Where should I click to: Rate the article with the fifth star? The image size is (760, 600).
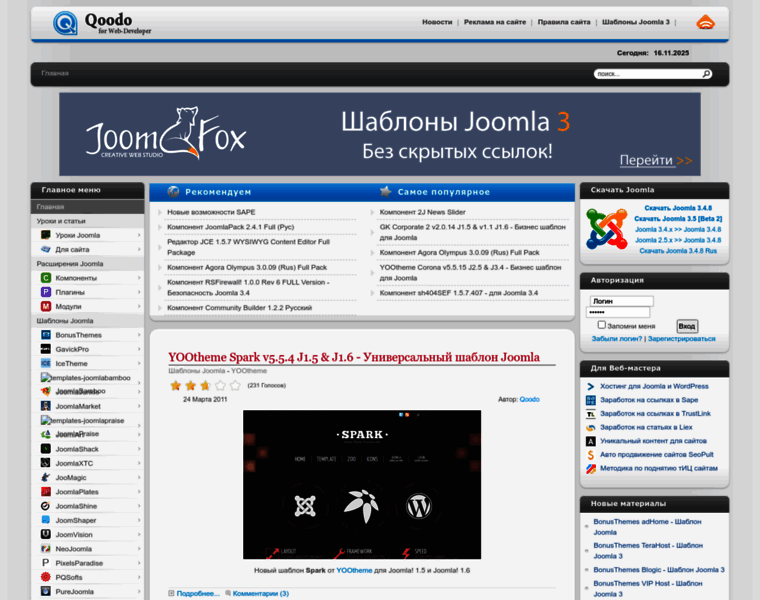236,385
